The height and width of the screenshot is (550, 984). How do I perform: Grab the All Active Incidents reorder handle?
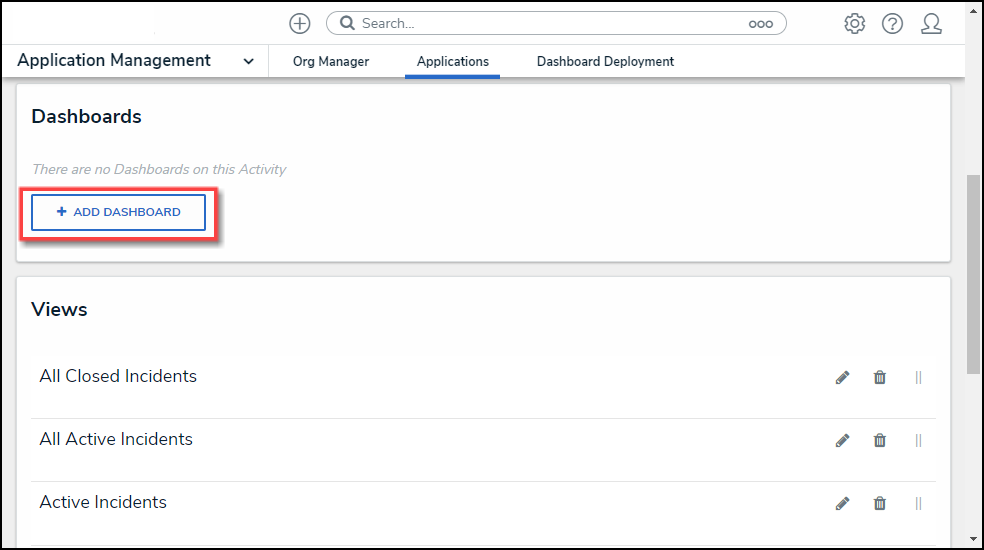pos(918,440)
